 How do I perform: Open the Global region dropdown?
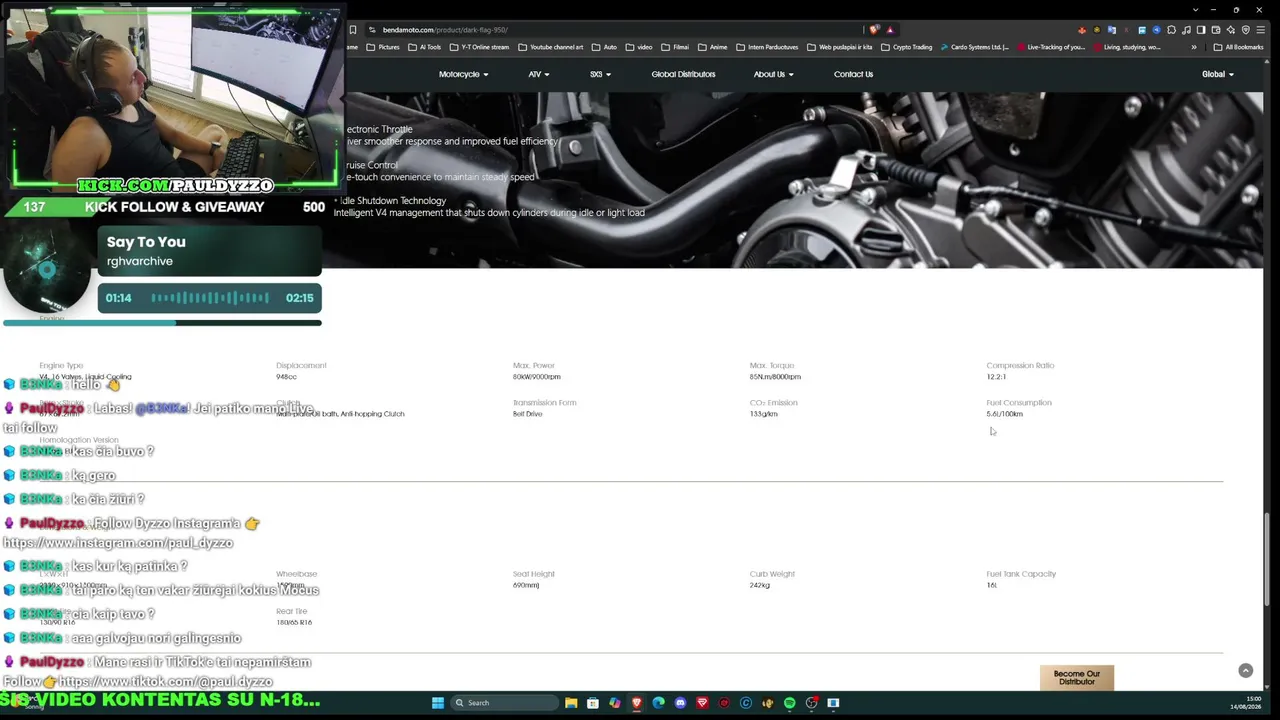[x=1217, y=74]
